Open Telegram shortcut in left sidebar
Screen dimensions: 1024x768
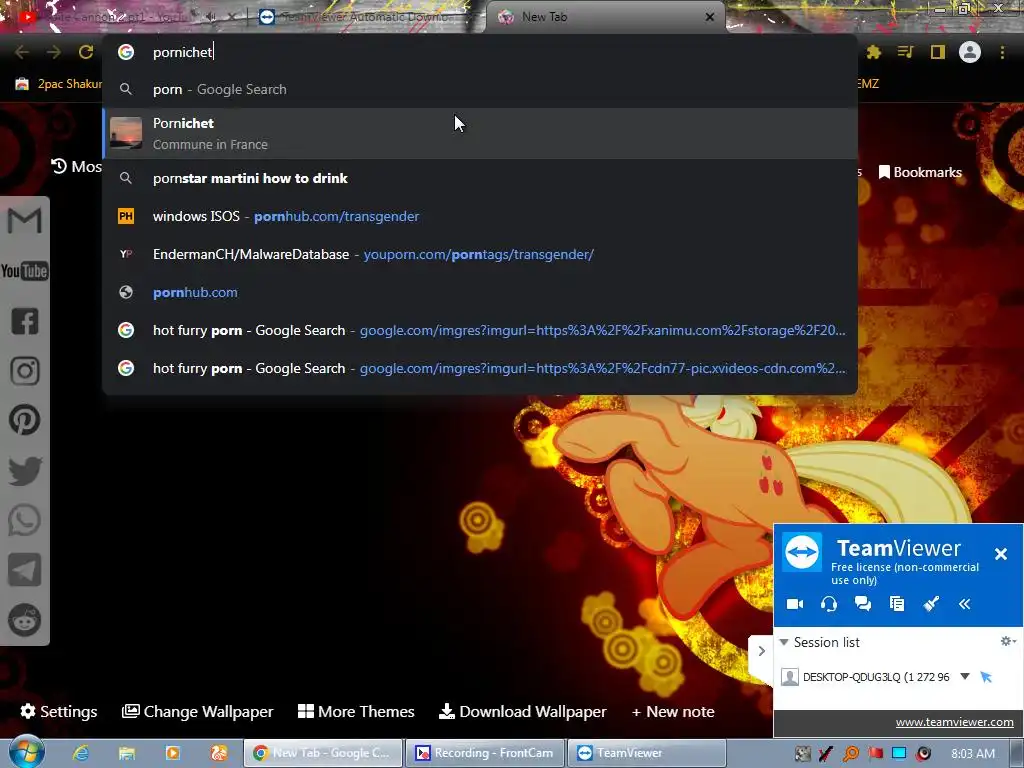click(25, 570)
